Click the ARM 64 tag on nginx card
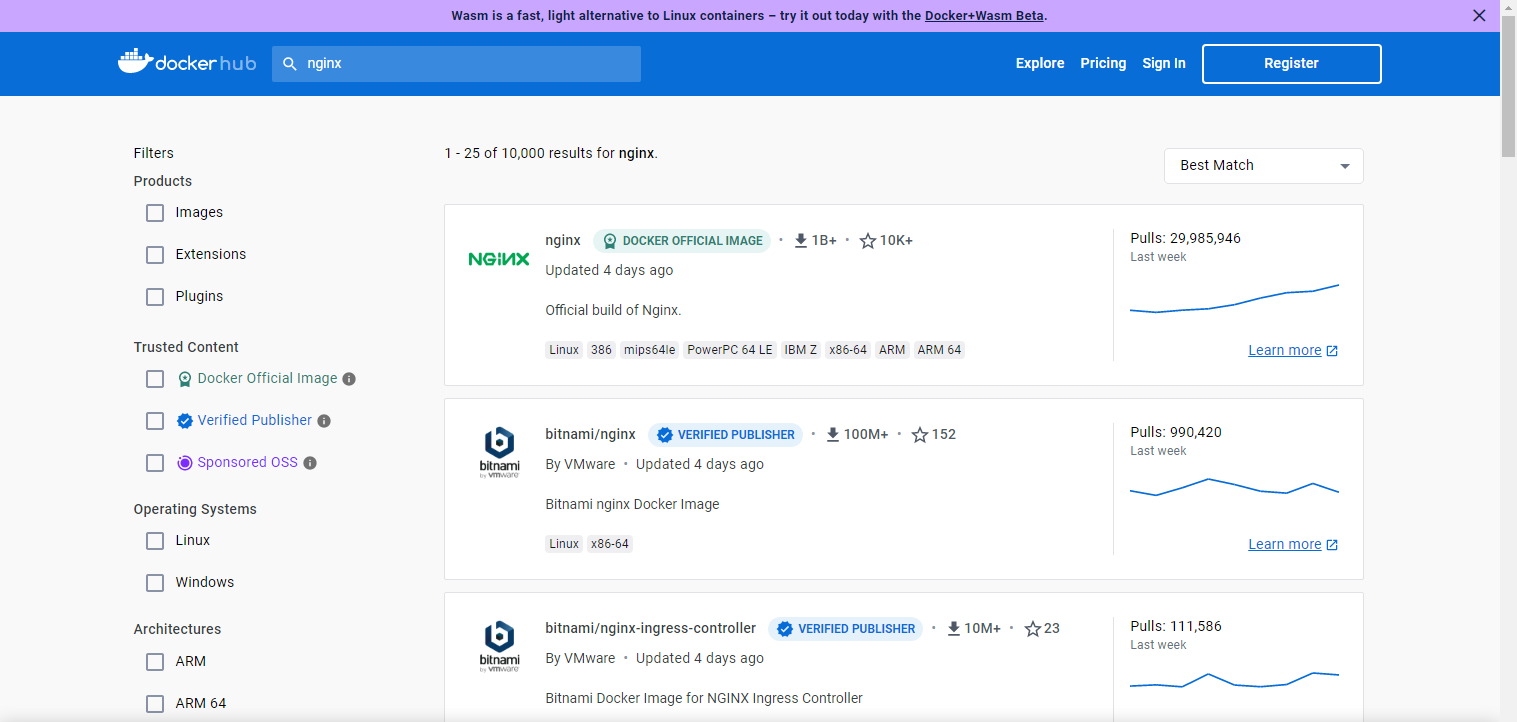The height and width of the screenshot is (722, 1517). point(939,350)
